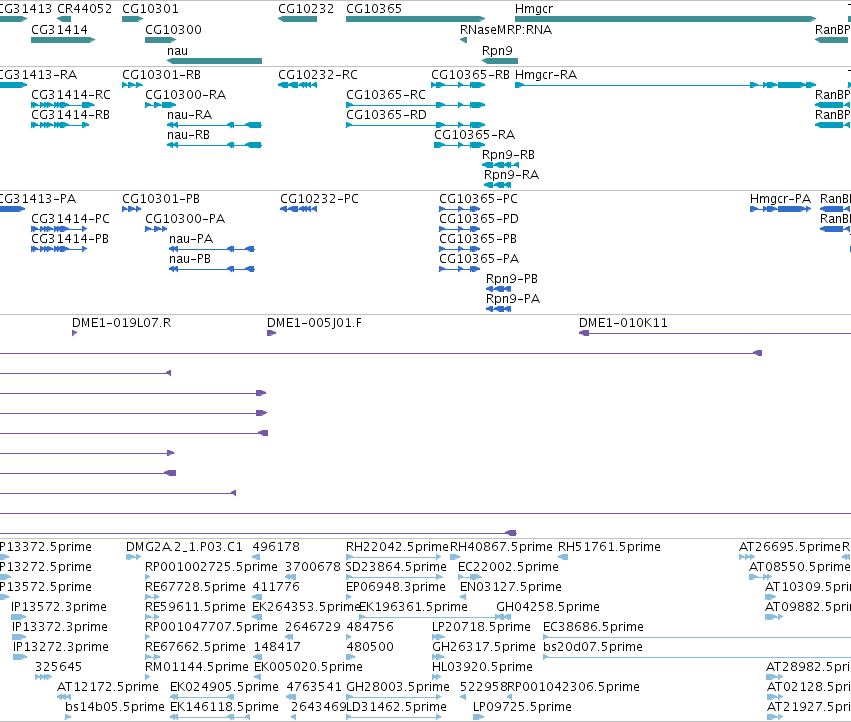Select the CG10232 gene label
This screenshot has height=722, width=851.
[x=306, y=9]
